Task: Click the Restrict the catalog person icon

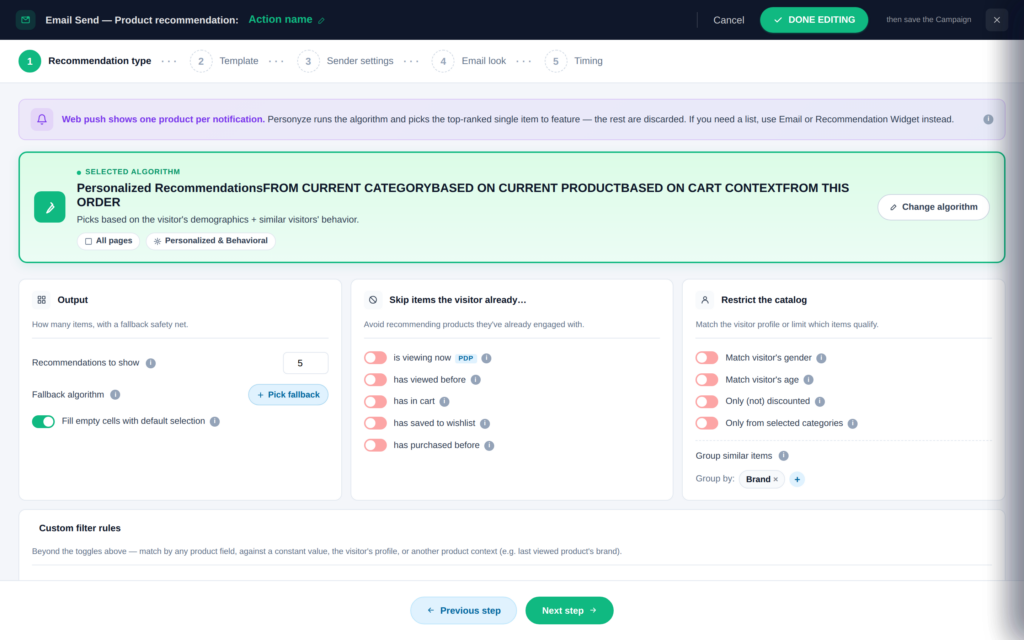Action: point(705,300)
